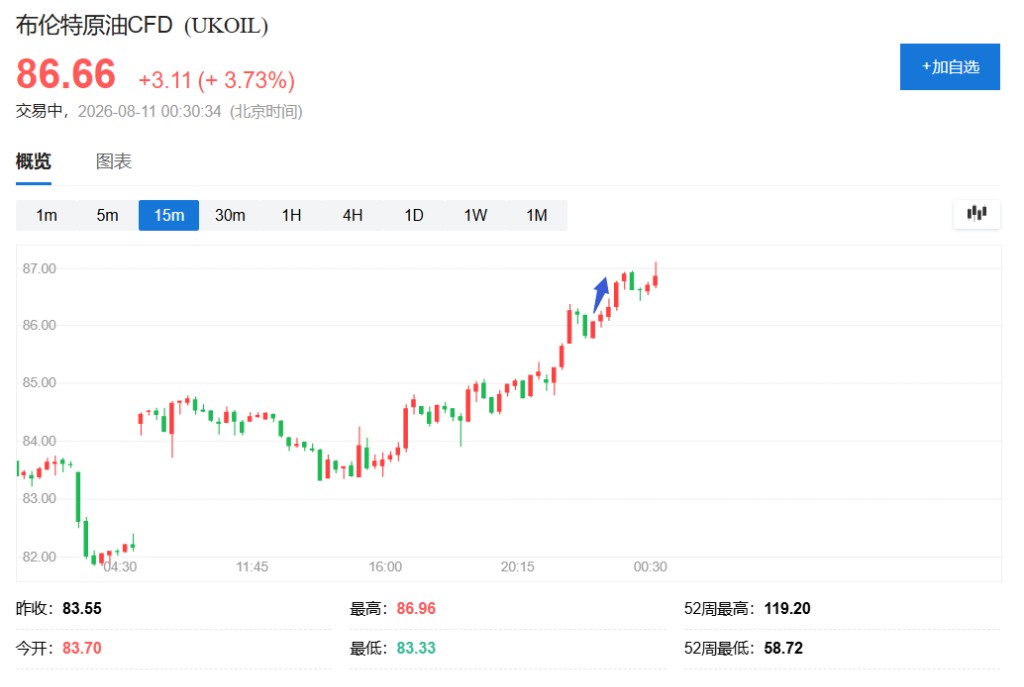Viewport: 1024px width, 687px height.
Task: Click the candlestick chart type icon
Action: click(976, 214)
